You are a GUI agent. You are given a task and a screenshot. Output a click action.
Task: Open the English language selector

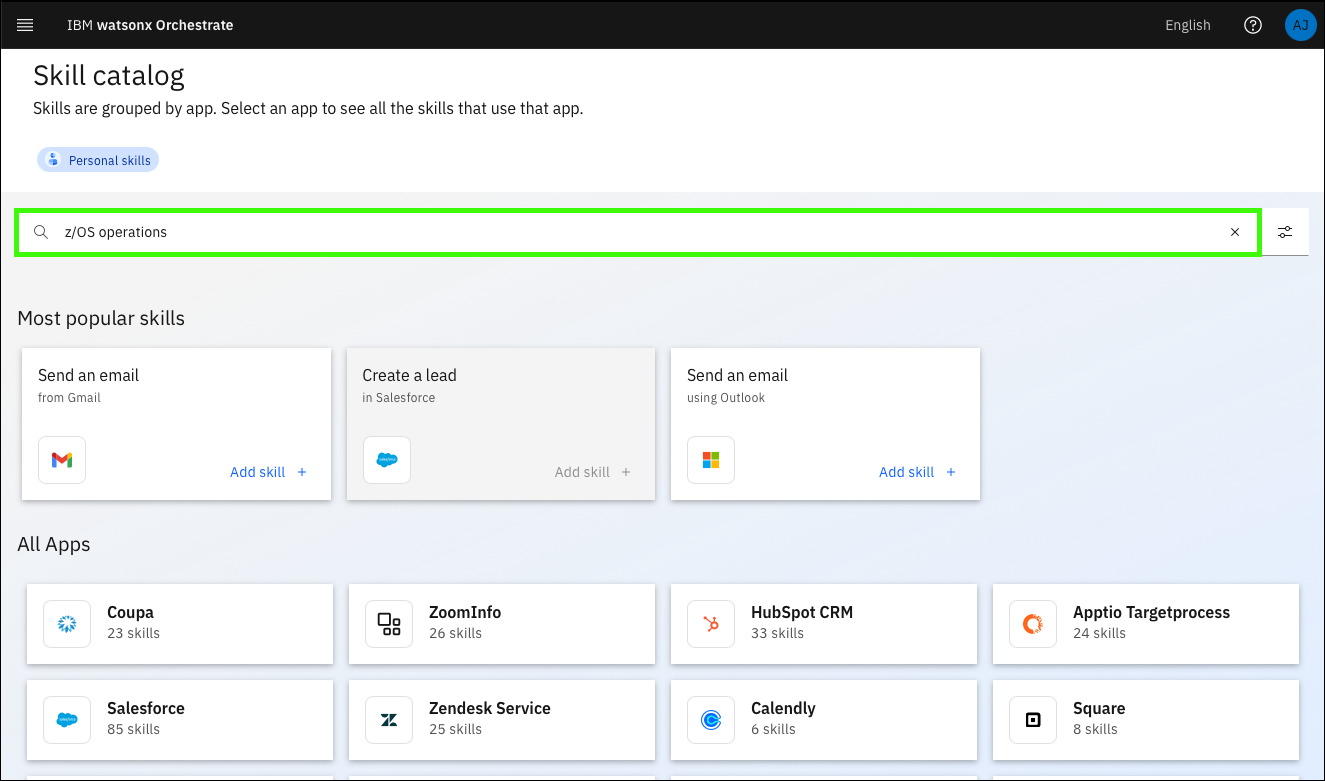[1187, 25]
